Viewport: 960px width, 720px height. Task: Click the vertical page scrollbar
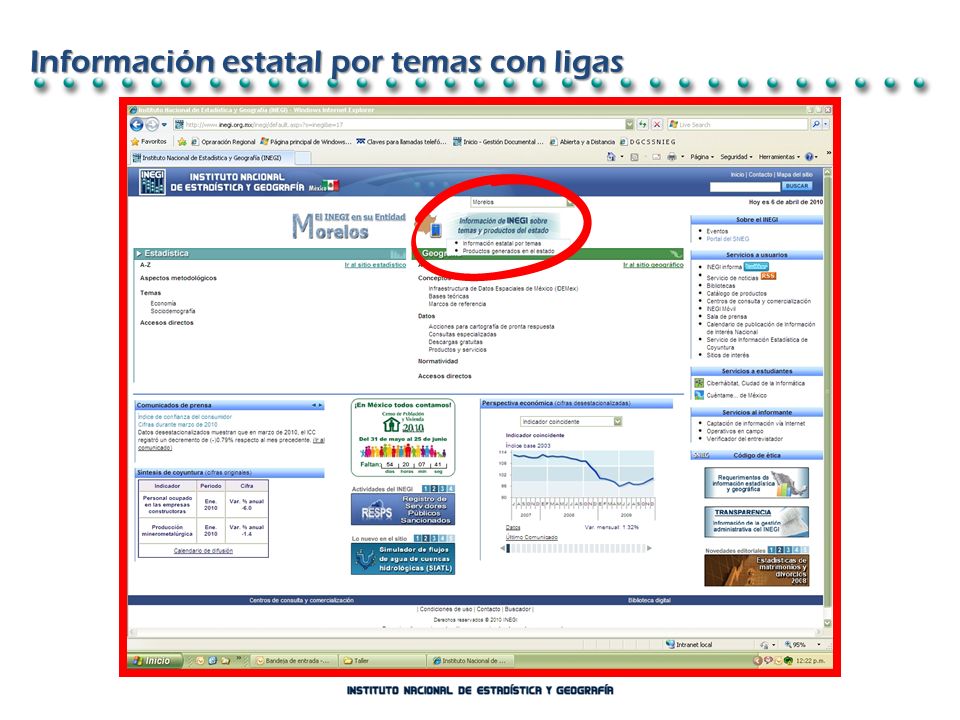coord(827,397)
